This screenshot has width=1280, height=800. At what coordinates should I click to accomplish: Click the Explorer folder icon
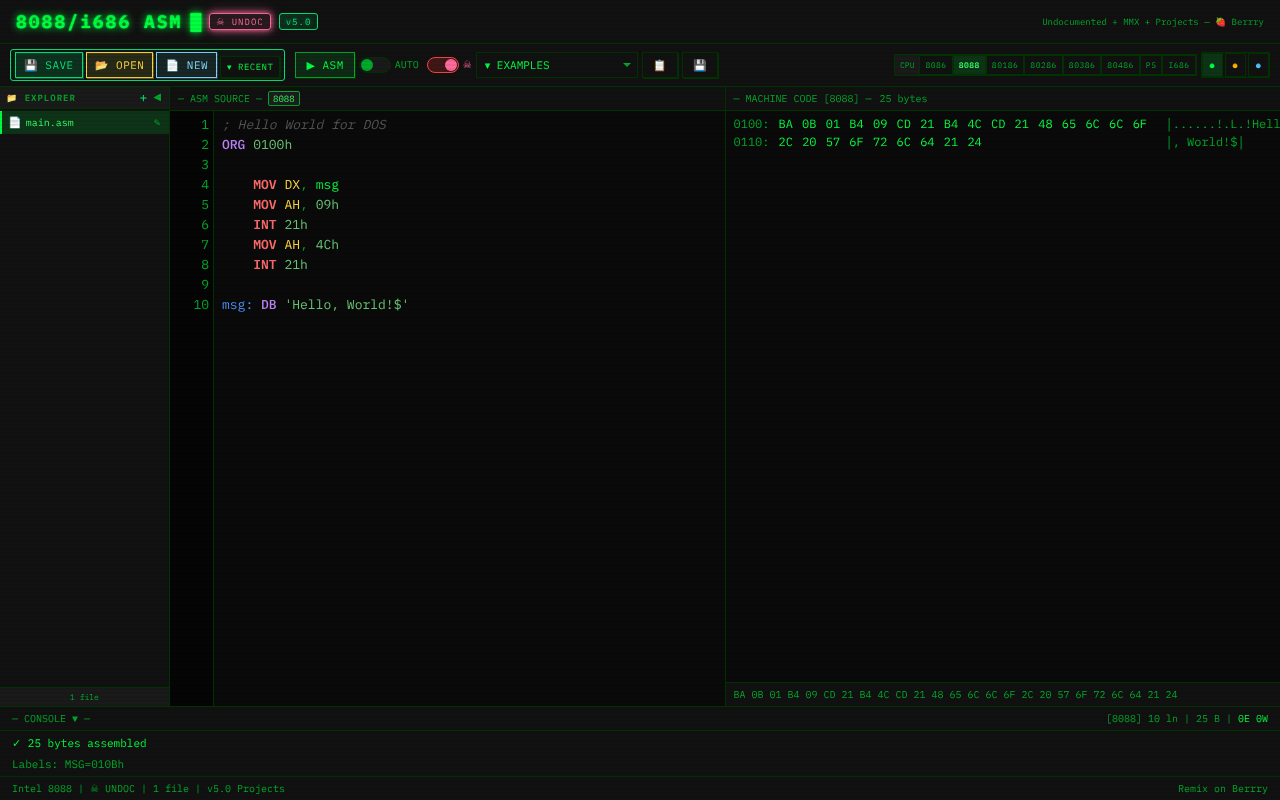(12, 98)
